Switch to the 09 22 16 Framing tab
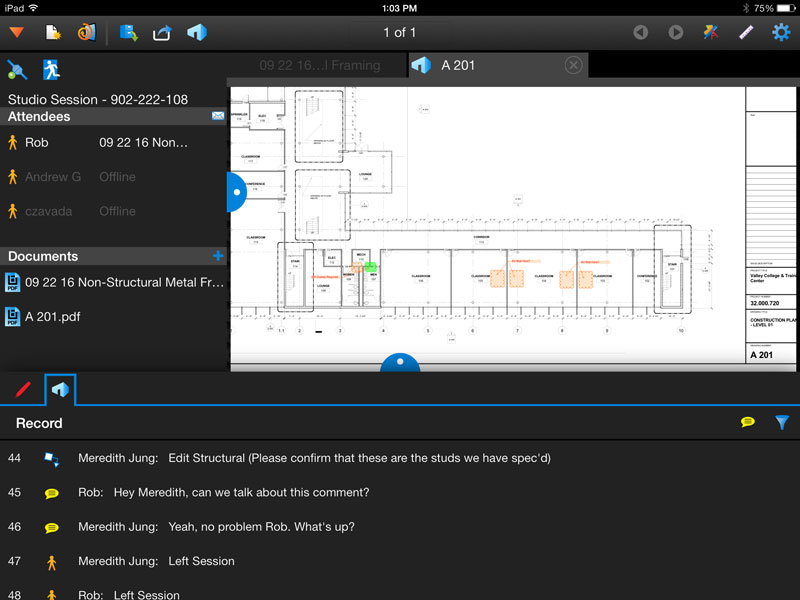 pyautogui.click(x=319, y=66)
